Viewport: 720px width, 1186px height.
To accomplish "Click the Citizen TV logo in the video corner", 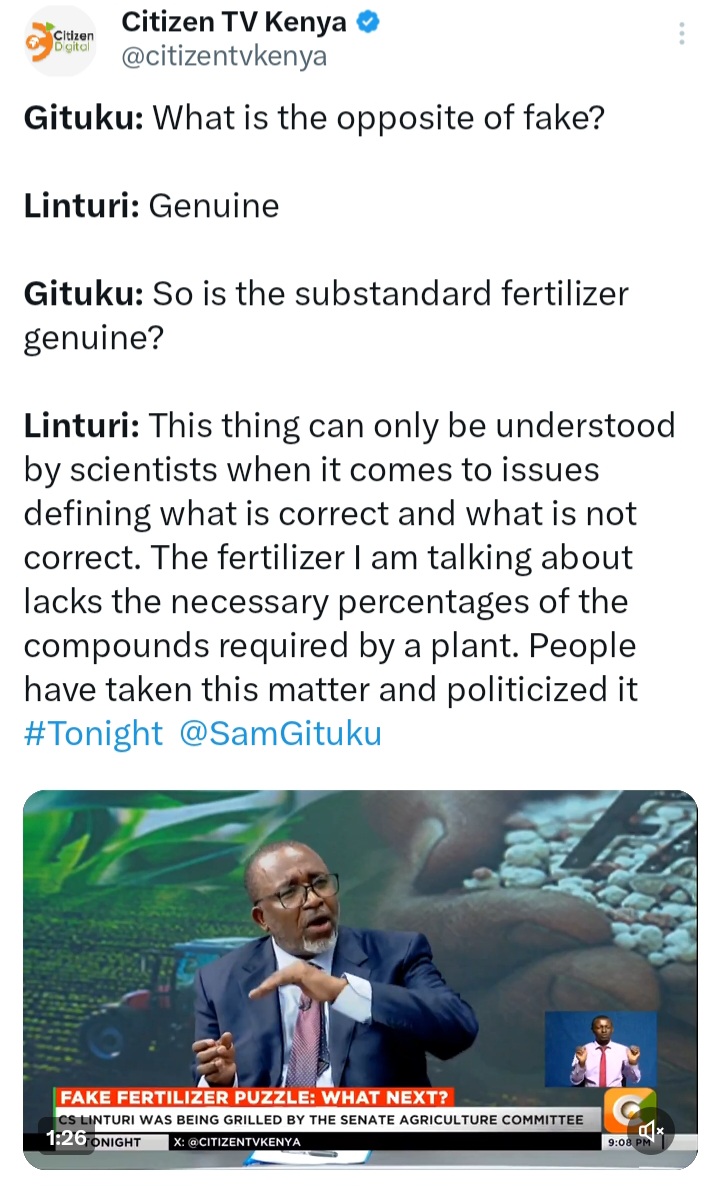I will coord(629,1110).
